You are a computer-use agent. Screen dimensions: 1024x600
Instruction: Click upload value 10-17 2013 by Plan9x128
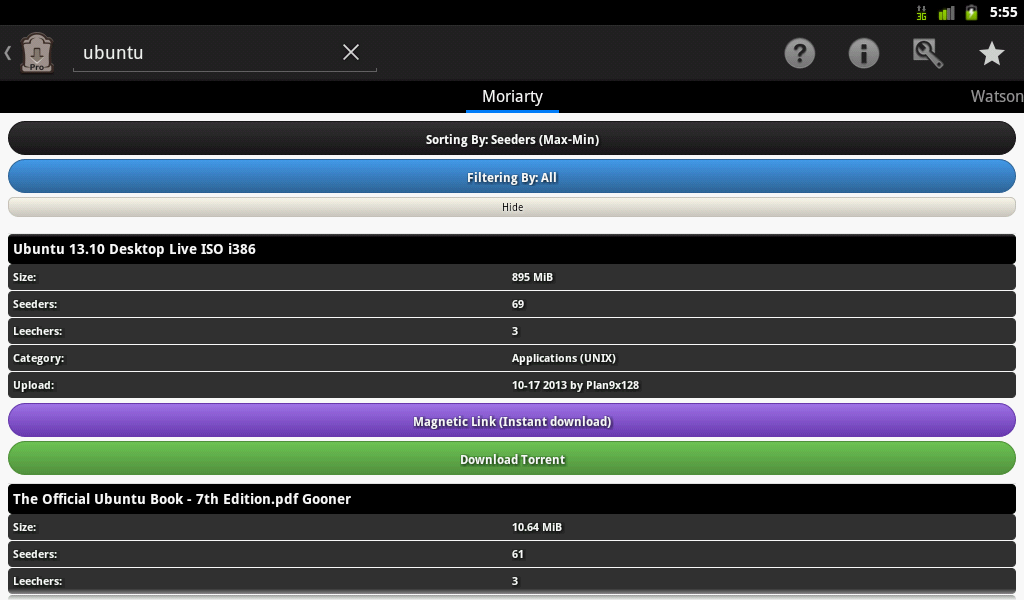575,385
